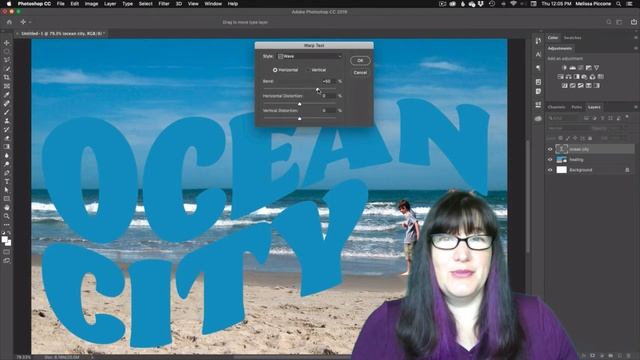Select the Blur tool
The height and width of the screenshot is (360, 640).
pos(7,155)
